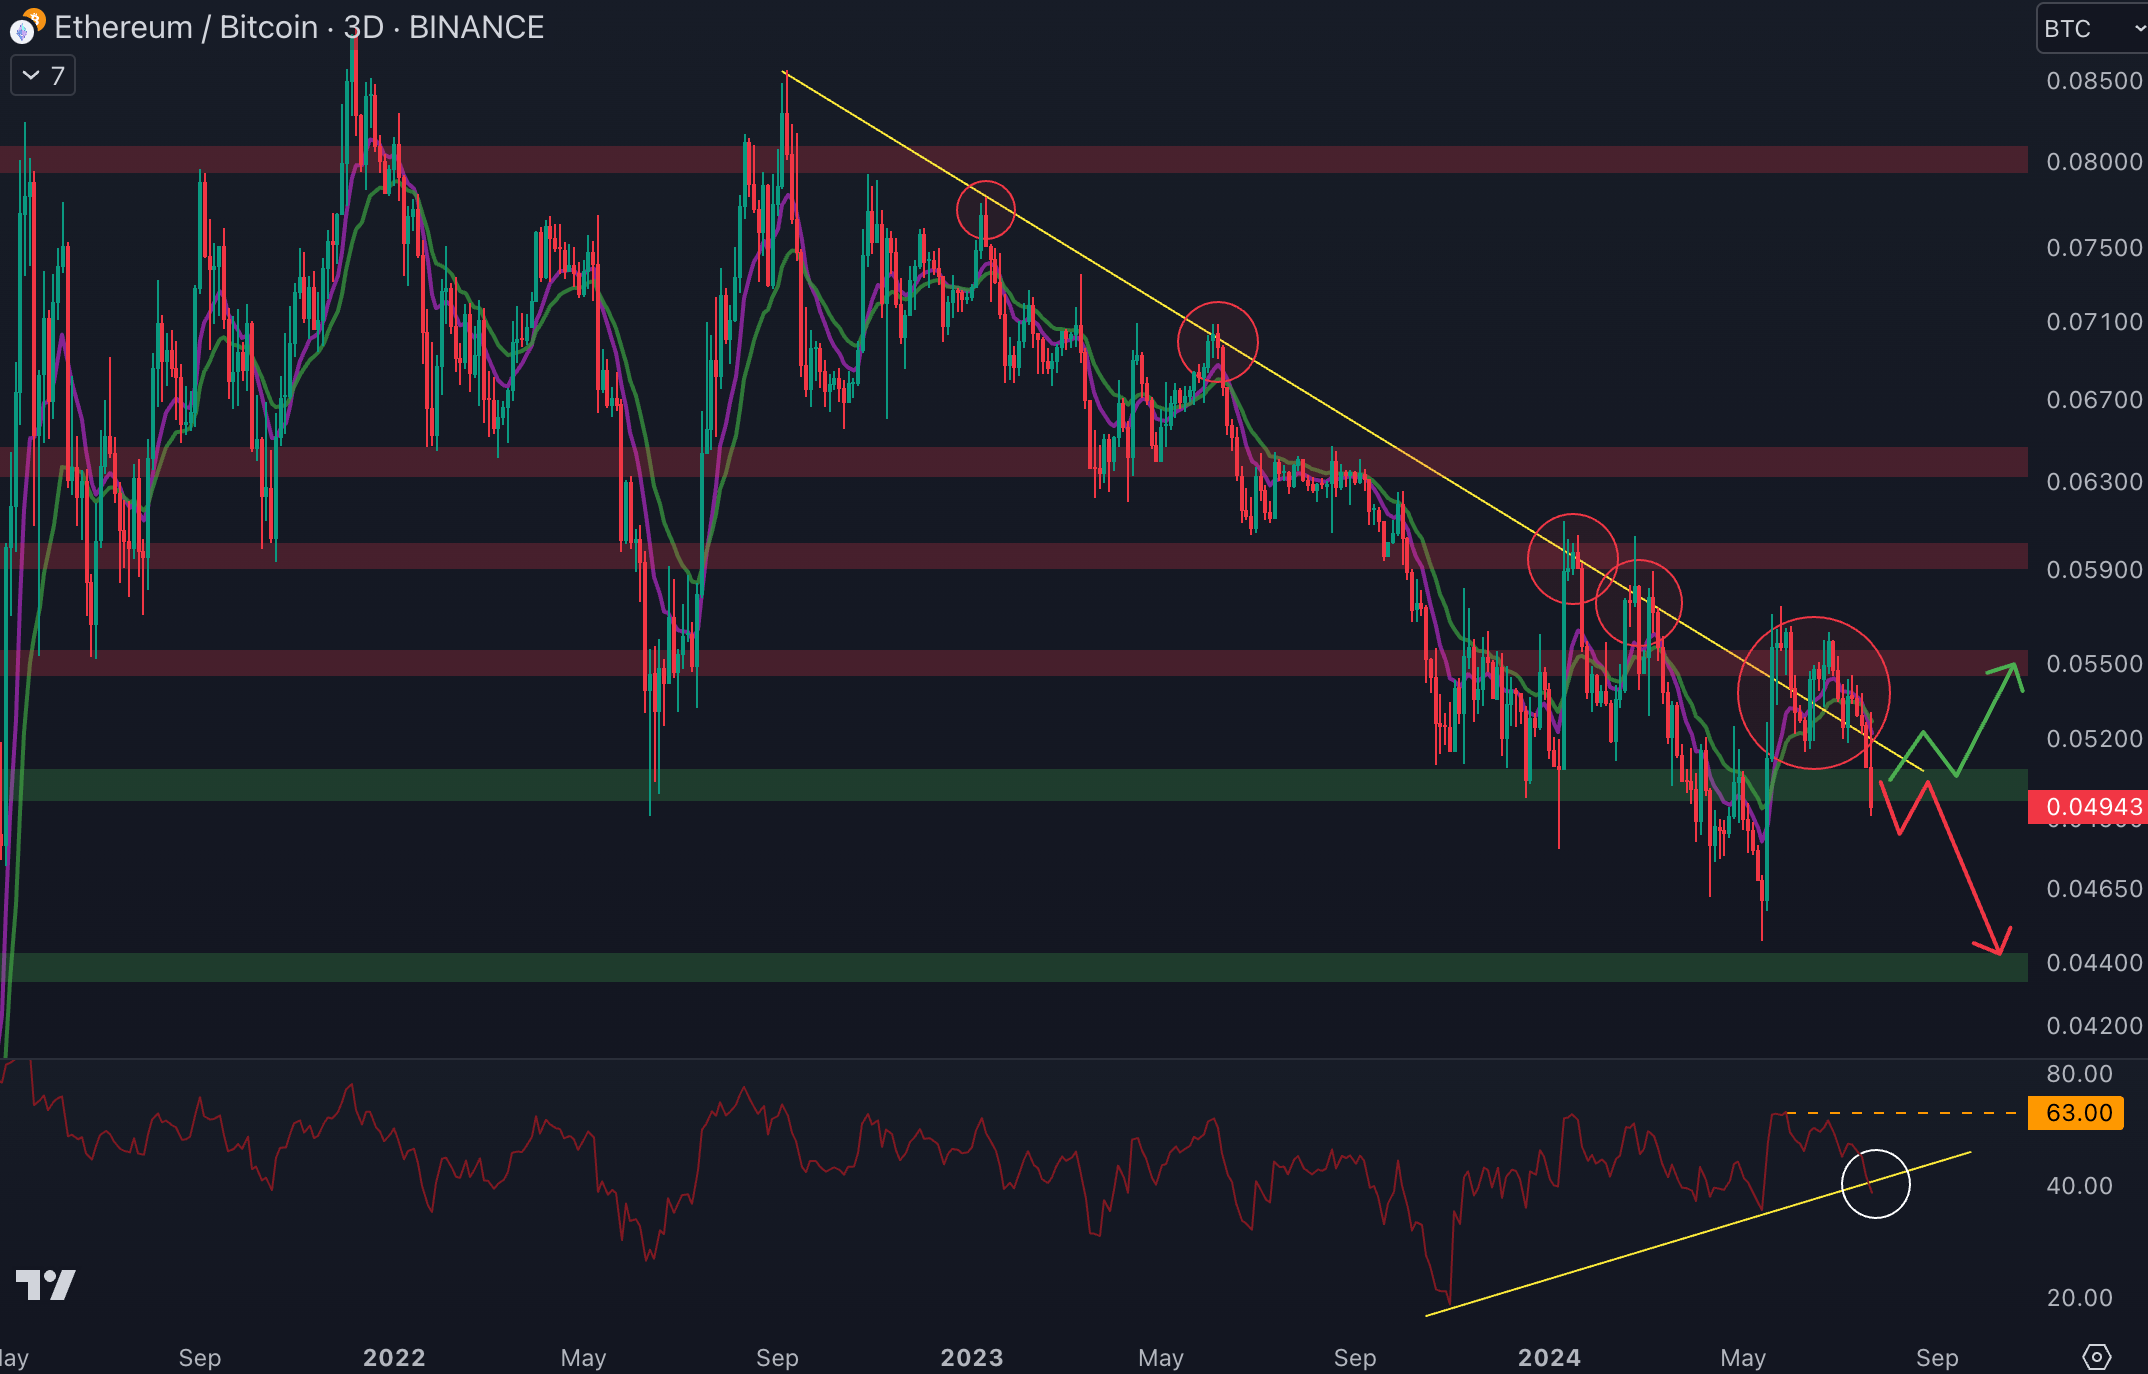This screenshot has width=2148, height=1374.
Task: Click the Ethereum/Bitcoin pair logo icon
Action: point(26,27)
